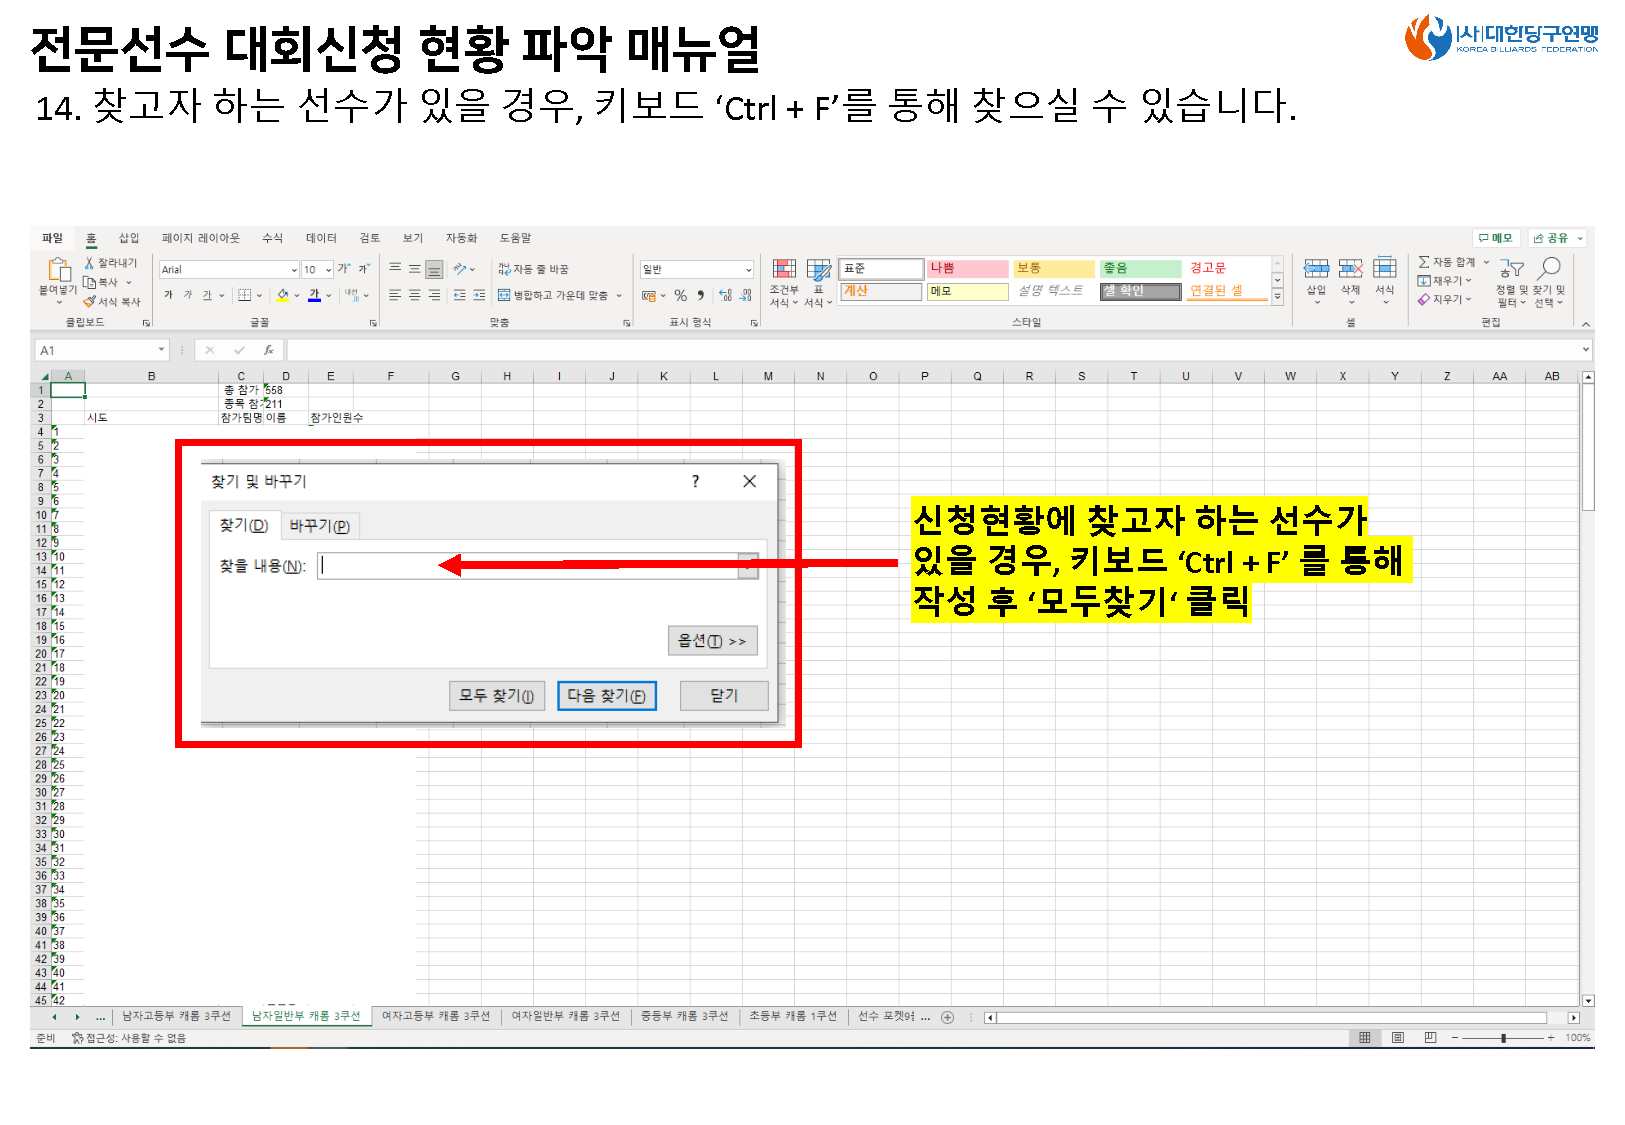The width and height of the screenshot is (1625, 1125).
Task: Switch to Page Layout view in status bar
Action: click(1398, 1038)
